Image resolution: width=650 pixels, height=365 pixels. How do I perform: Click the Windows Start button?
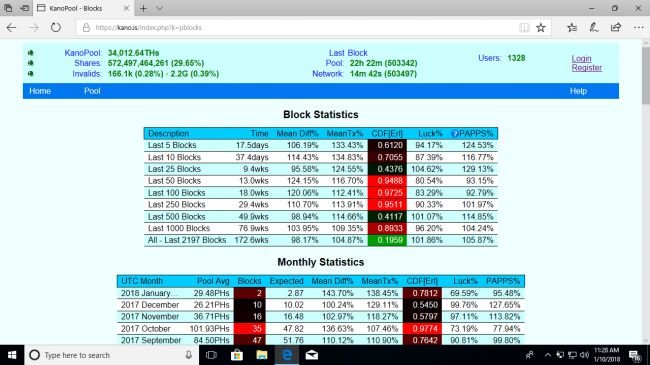pos(12,355)
